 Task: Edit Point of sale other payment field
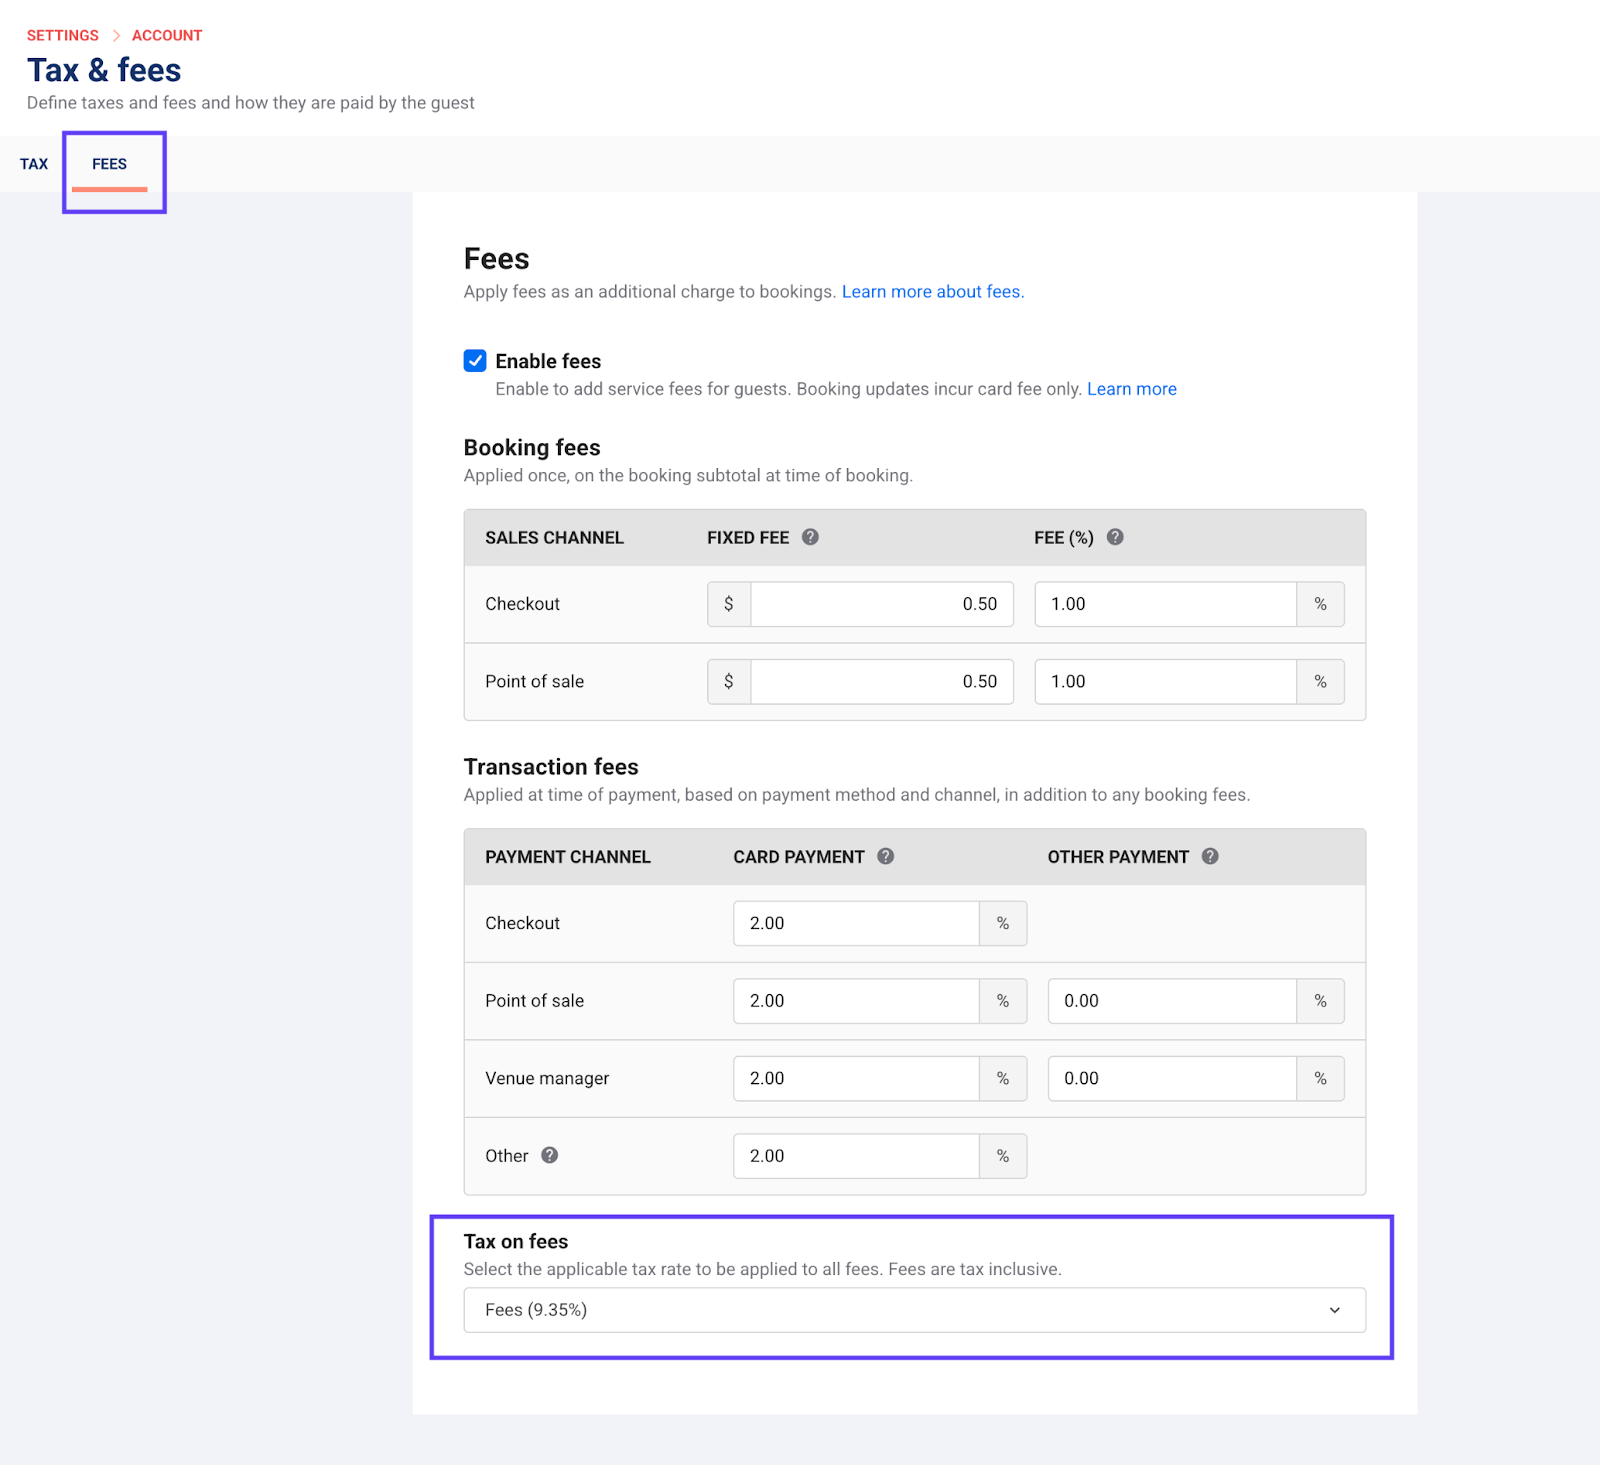[1172, 1001]
